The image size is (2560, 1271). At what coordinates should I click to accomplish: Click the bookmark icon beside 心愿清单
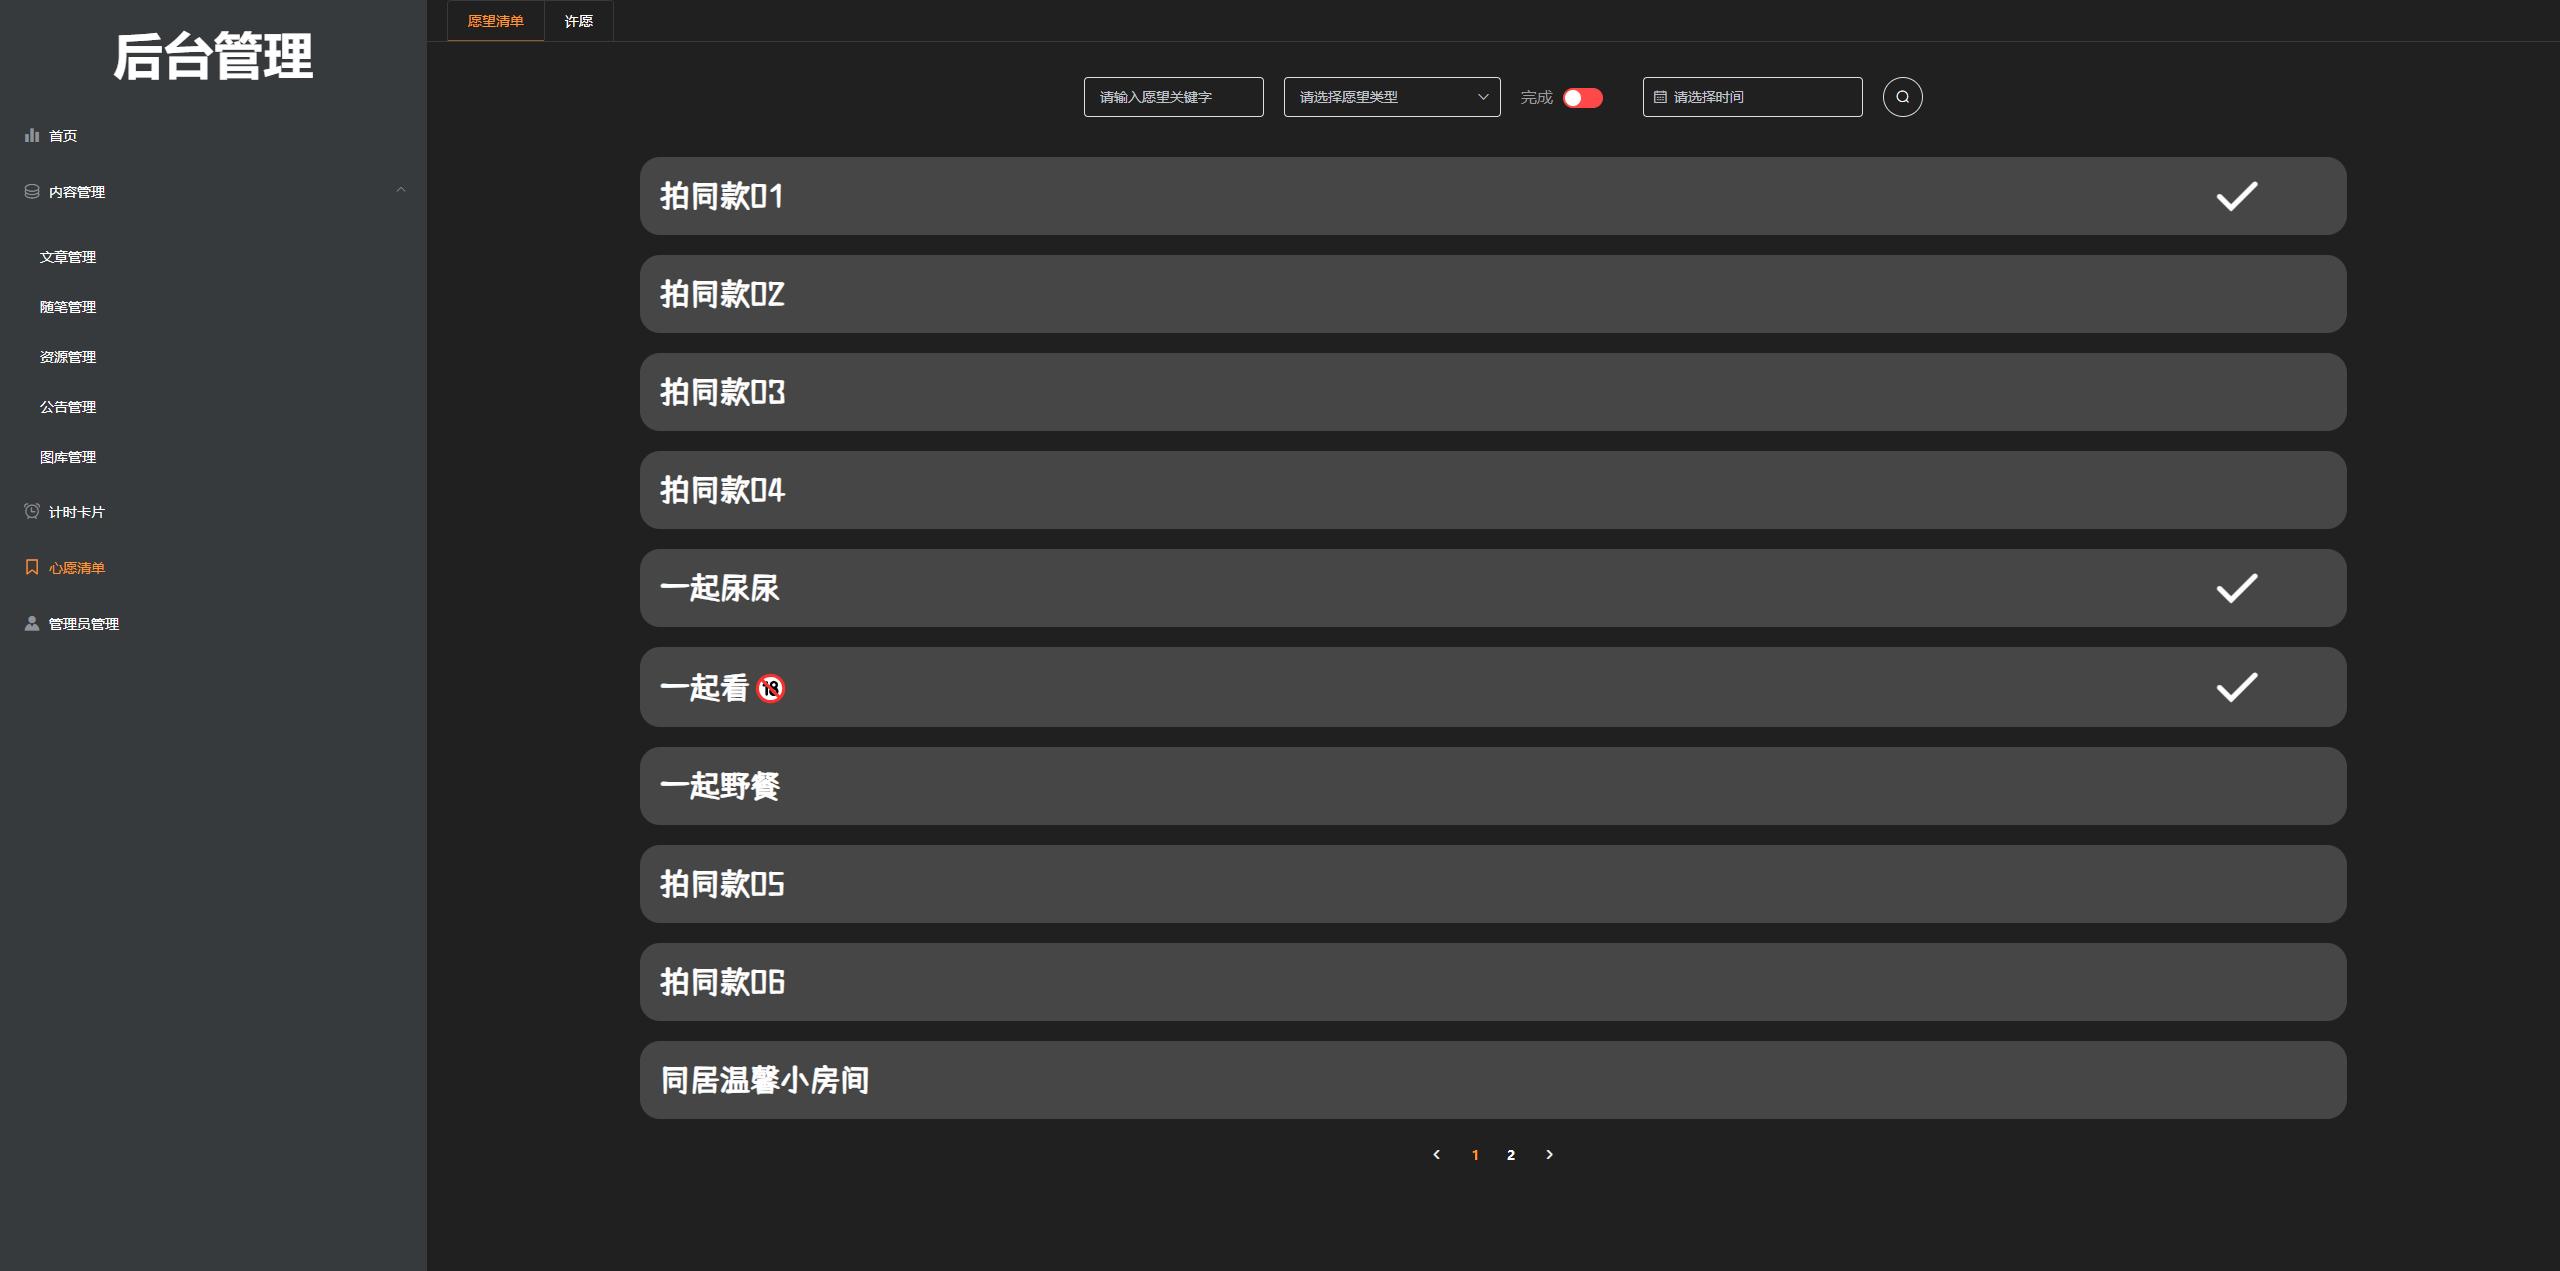click(x=32, y=567)
